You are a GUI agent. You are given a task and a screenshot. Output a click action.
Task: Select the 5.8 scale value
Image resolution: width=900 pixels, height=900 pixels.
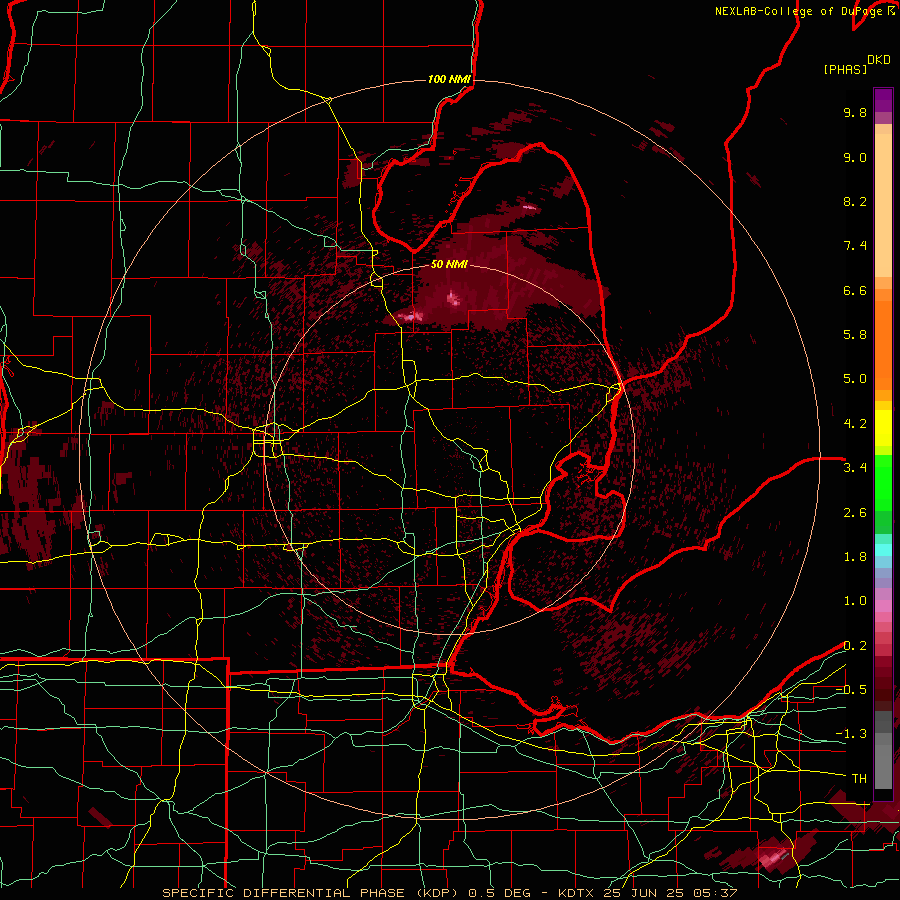click(855, 335)
